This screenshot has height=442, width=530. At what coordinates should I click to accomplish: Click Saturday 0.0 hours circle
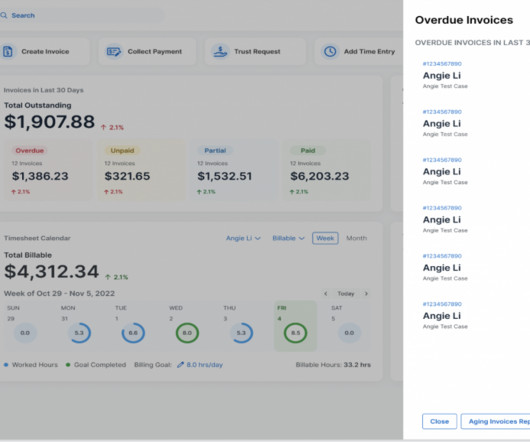tap(350, 333)
